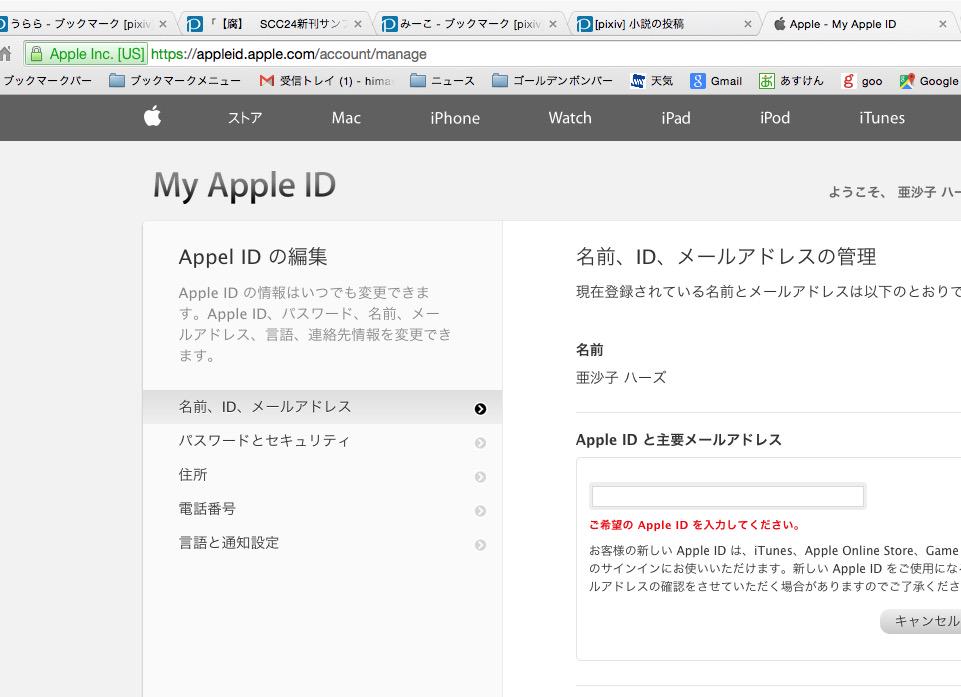The height and width of the screenshot is (697, 961).
Task: Open iTunes in Apple navigation bar
Action: (882, 118)
